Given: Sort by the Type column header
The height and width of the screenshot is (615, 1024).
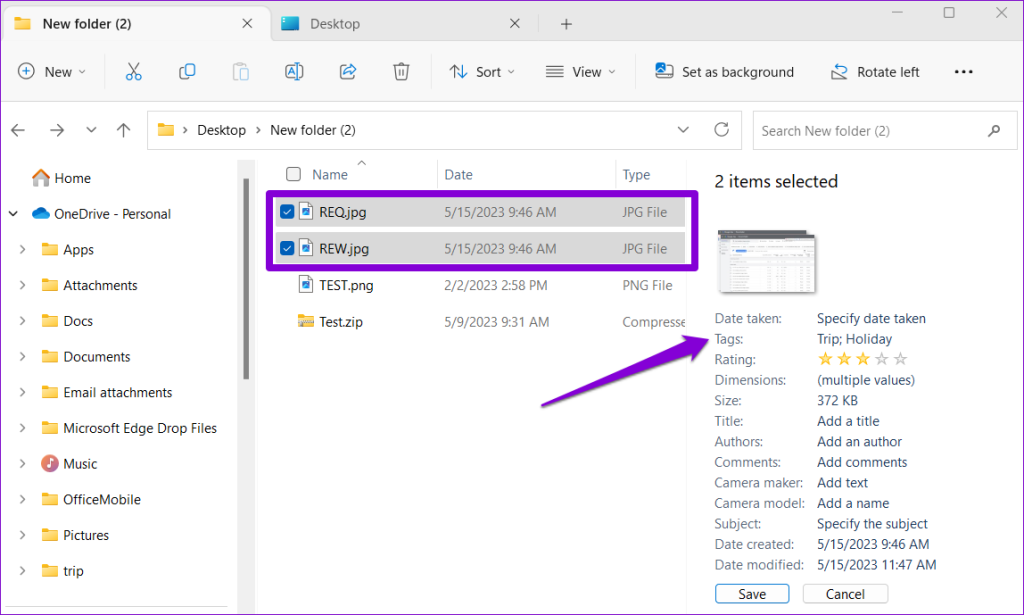Looking at the screenshot, I should 636,174.
